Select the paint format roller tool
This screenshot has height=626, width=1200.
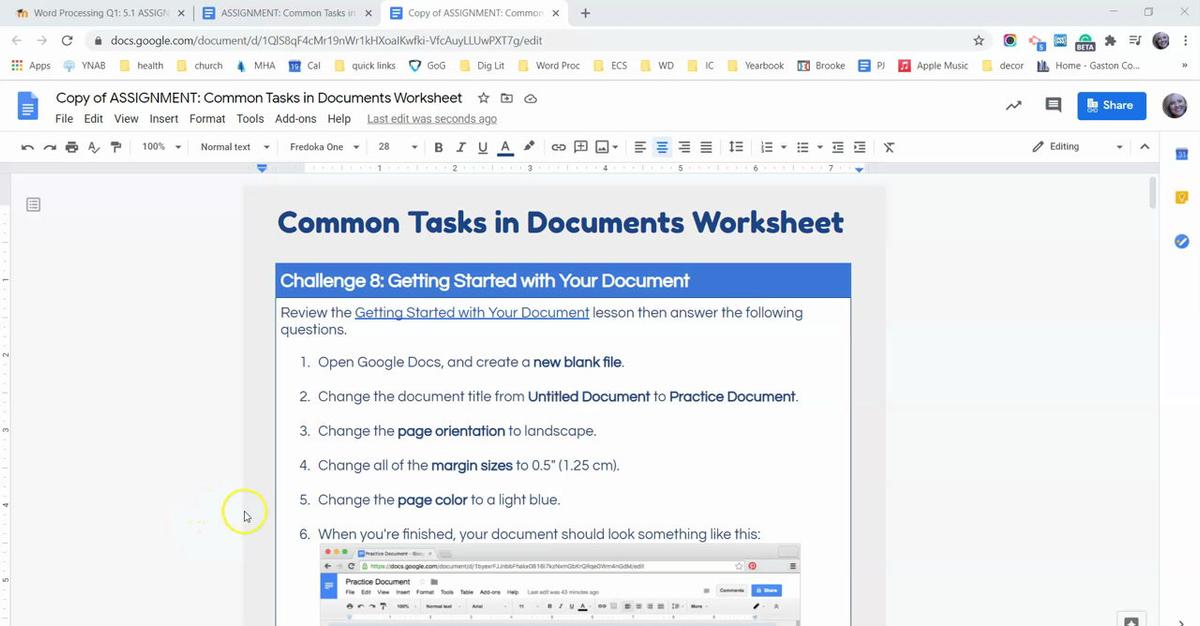click(116, 147)
